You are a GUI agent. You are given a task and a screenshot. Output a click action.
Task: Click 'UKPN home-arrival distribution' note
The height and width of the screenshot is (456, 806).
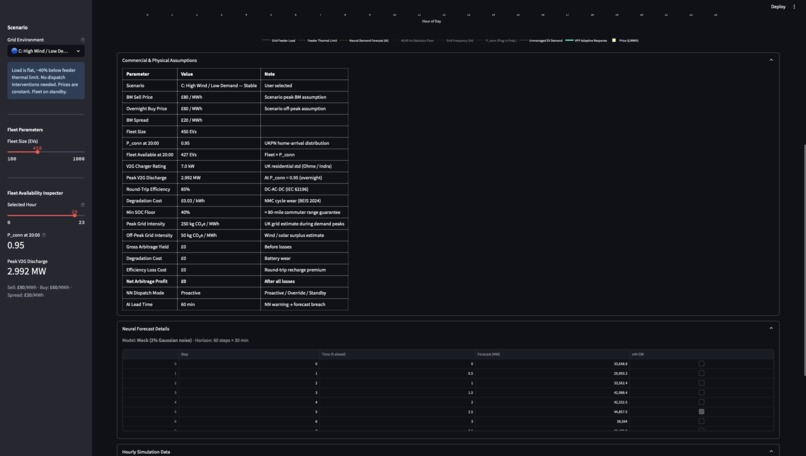[297, 143]
